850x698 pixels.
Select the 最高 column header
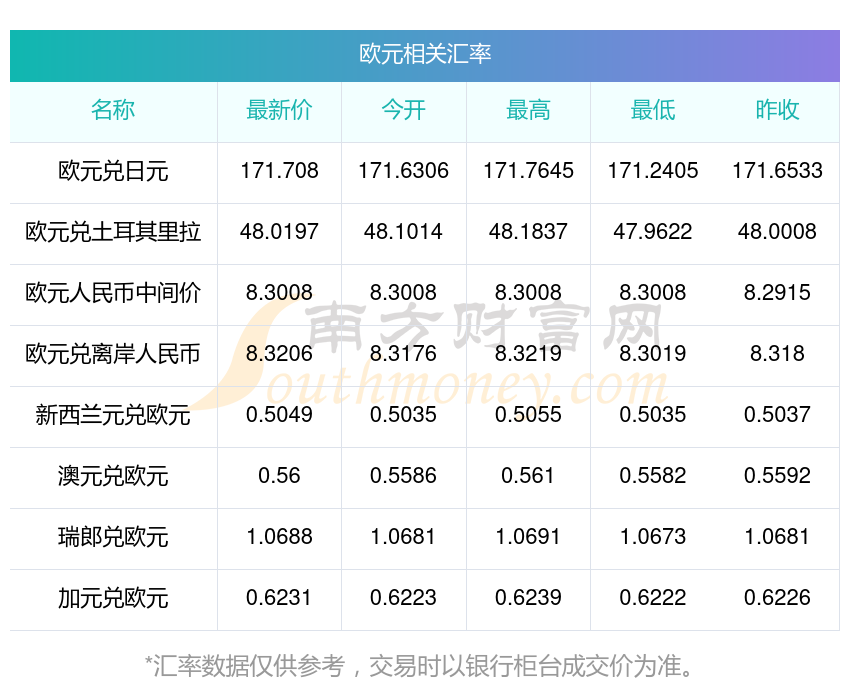point(528,110)
